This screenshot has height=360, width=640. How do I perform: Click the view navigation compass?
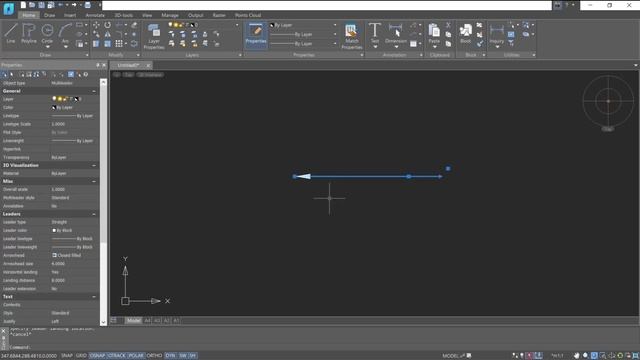click(x=608, y=101)
